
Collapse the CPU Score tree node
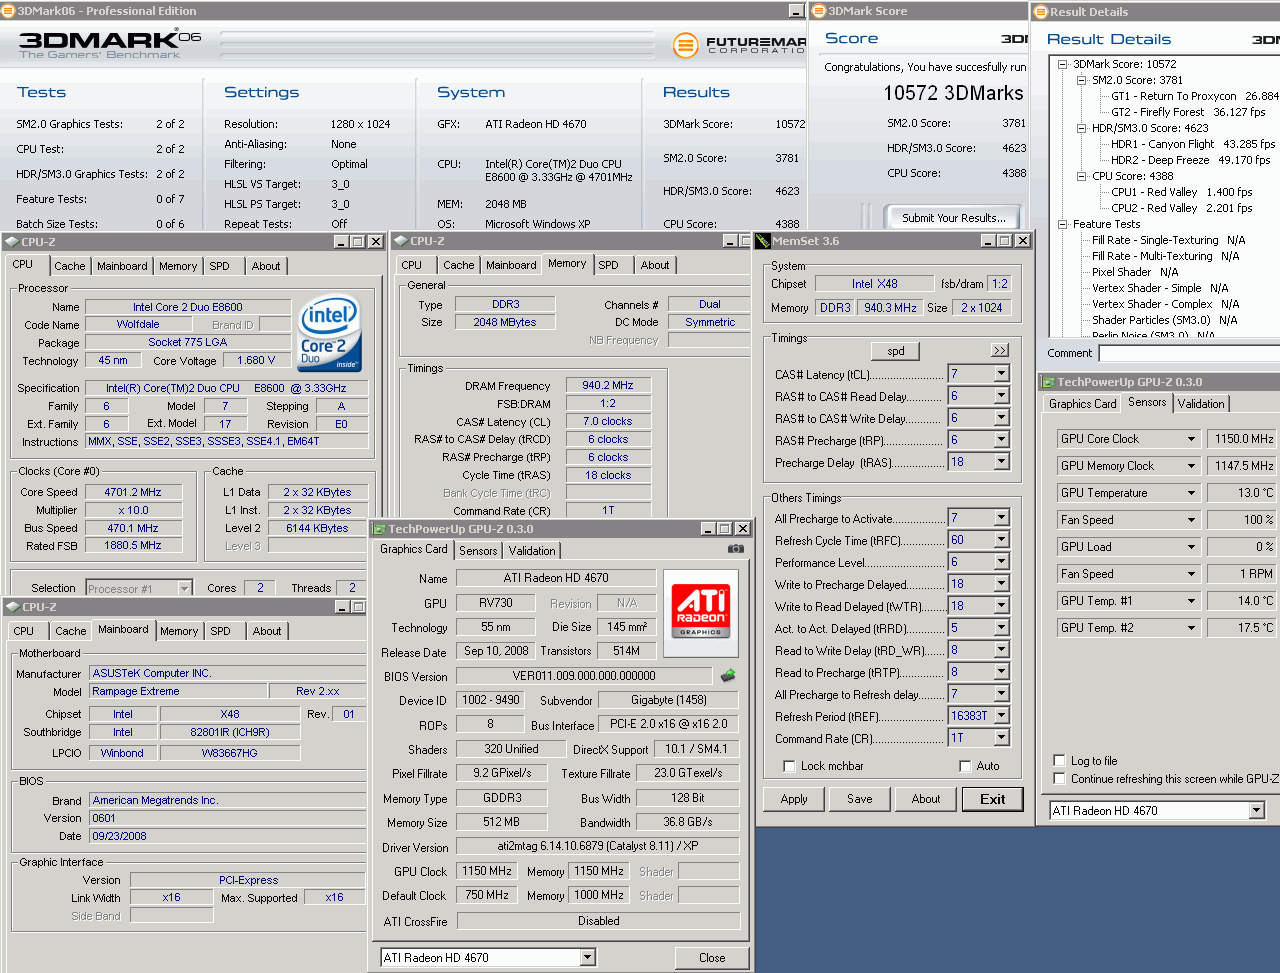click(1082, 176)
